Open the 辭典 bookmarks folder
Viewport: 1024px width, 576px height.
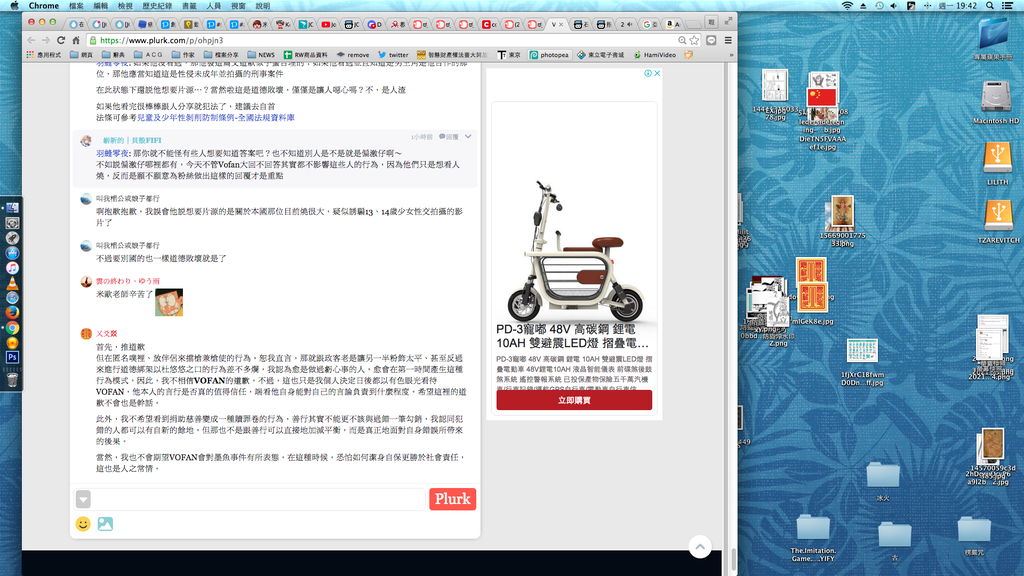[113, 55]
